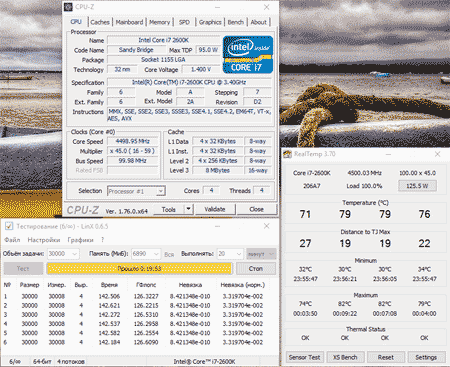Click the Close button in CPU-Z
The width and height of the screenshot is (450, 367).
[x=256, y=209]
